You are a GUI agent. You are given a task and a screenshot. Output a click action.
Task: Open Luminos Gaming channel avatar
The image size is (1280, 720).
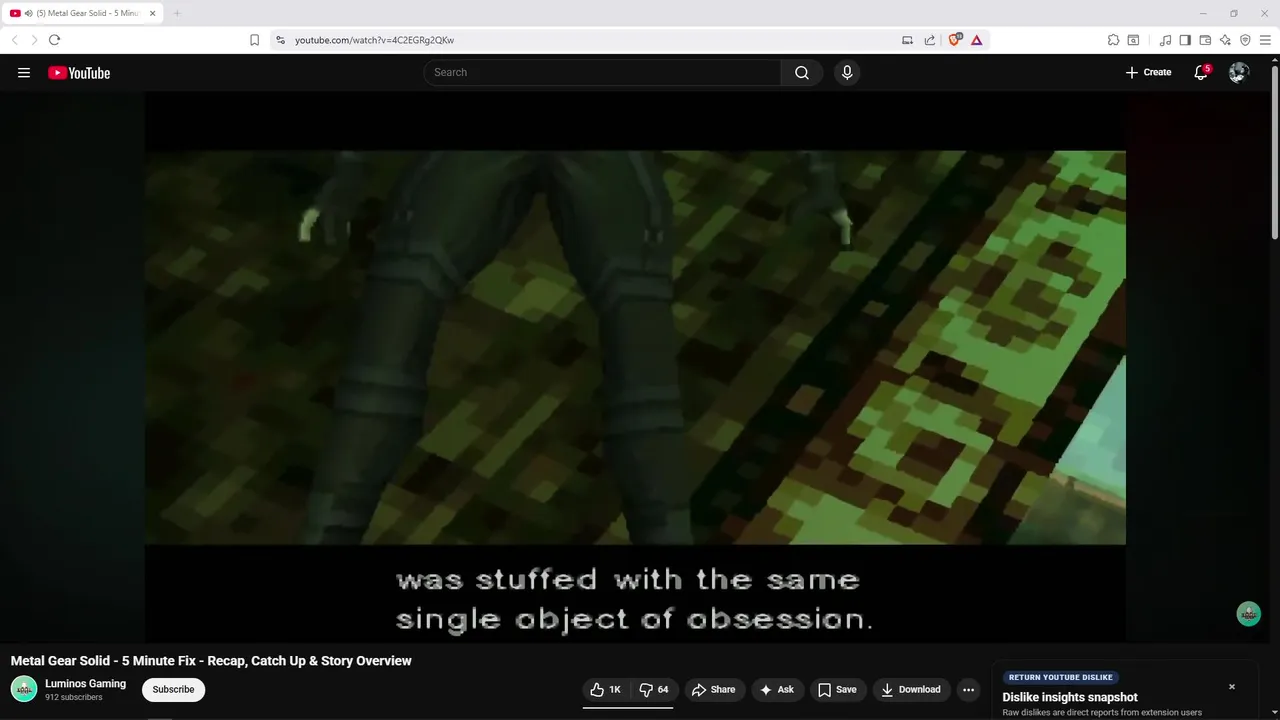coord(24,689)
